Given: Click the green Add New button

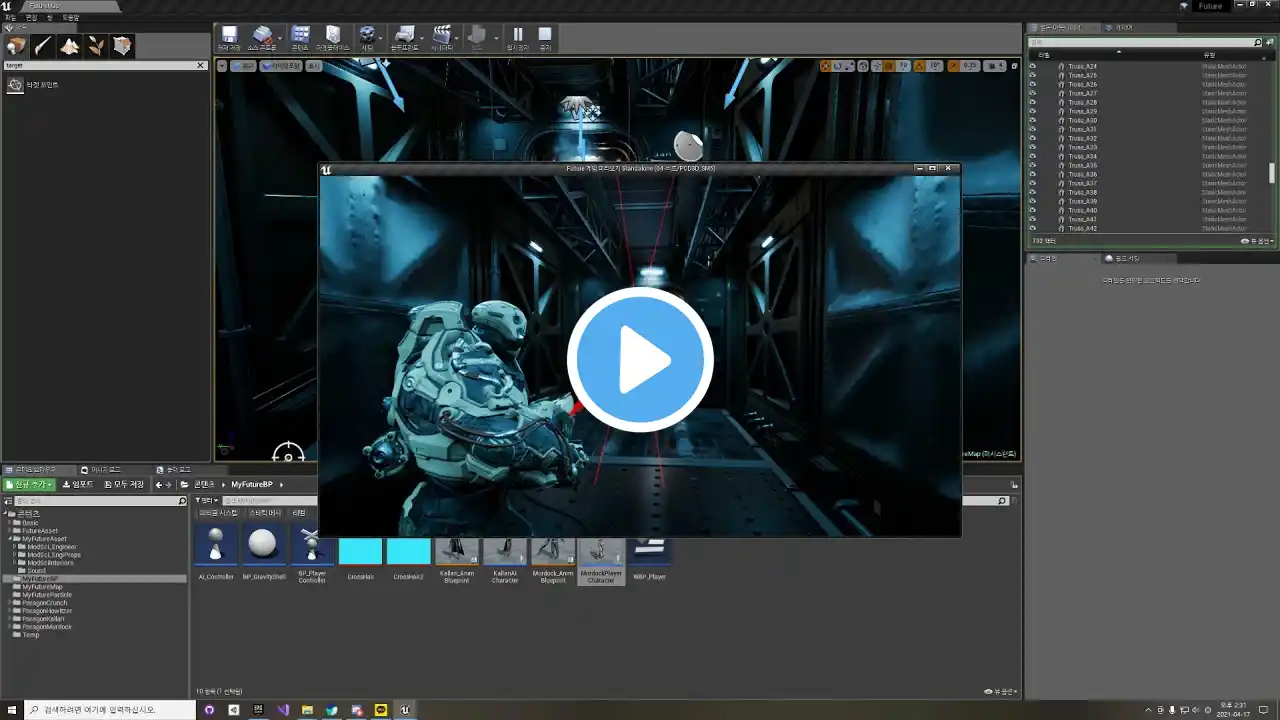Looking at the screenshot, I should tap(30, 484).
